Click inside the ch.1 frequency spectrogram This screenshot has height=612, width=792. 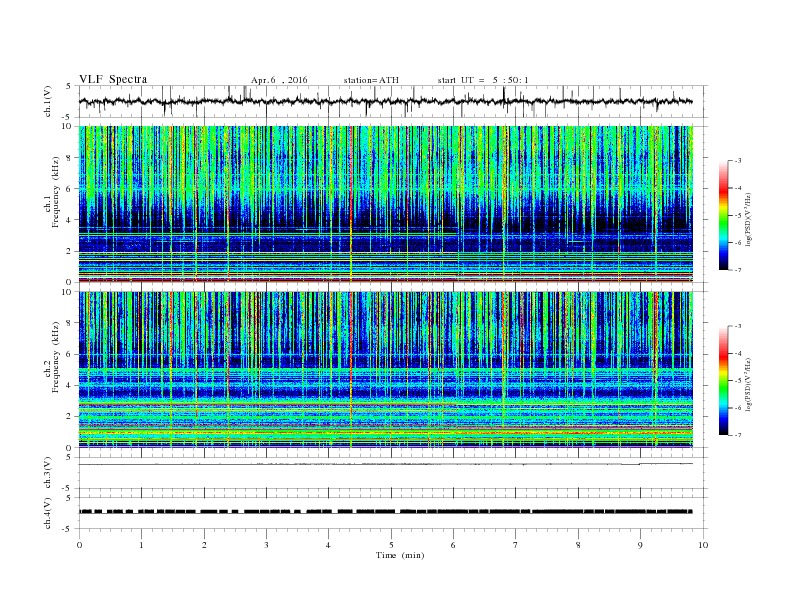385,204
